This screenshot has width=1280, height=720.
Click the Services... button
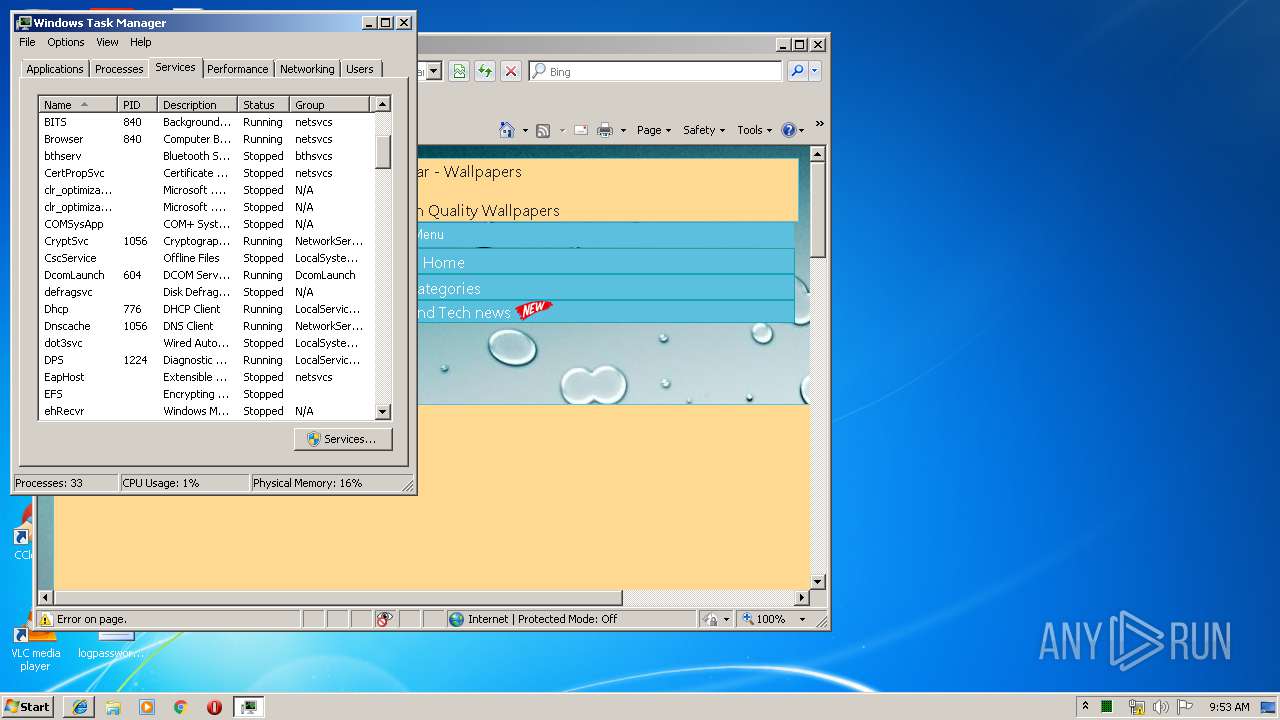[343, 439]
